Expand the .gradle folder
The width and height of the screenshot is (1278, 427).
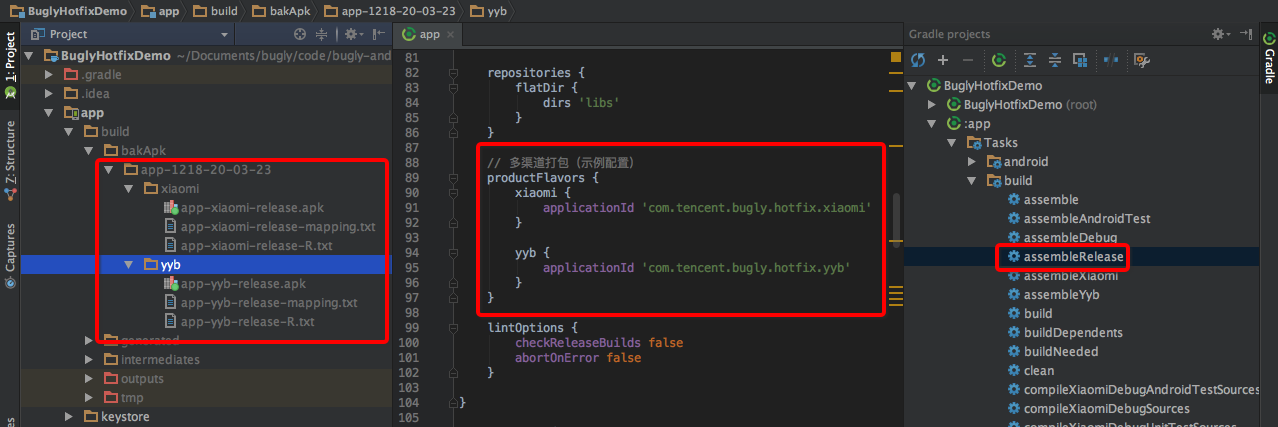50,75
